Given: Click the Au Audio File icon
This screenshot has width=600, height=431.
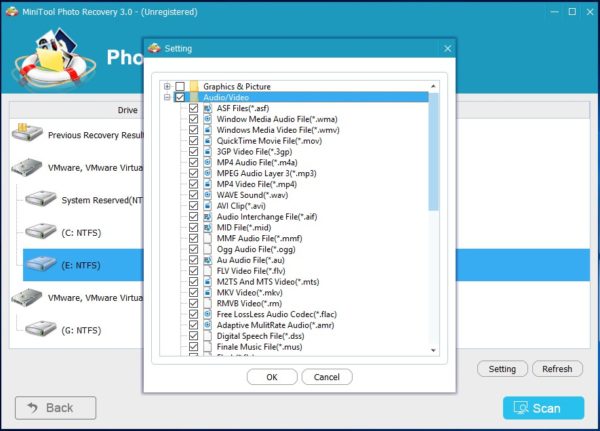Looking at the screenshot, I should [207, 260].
